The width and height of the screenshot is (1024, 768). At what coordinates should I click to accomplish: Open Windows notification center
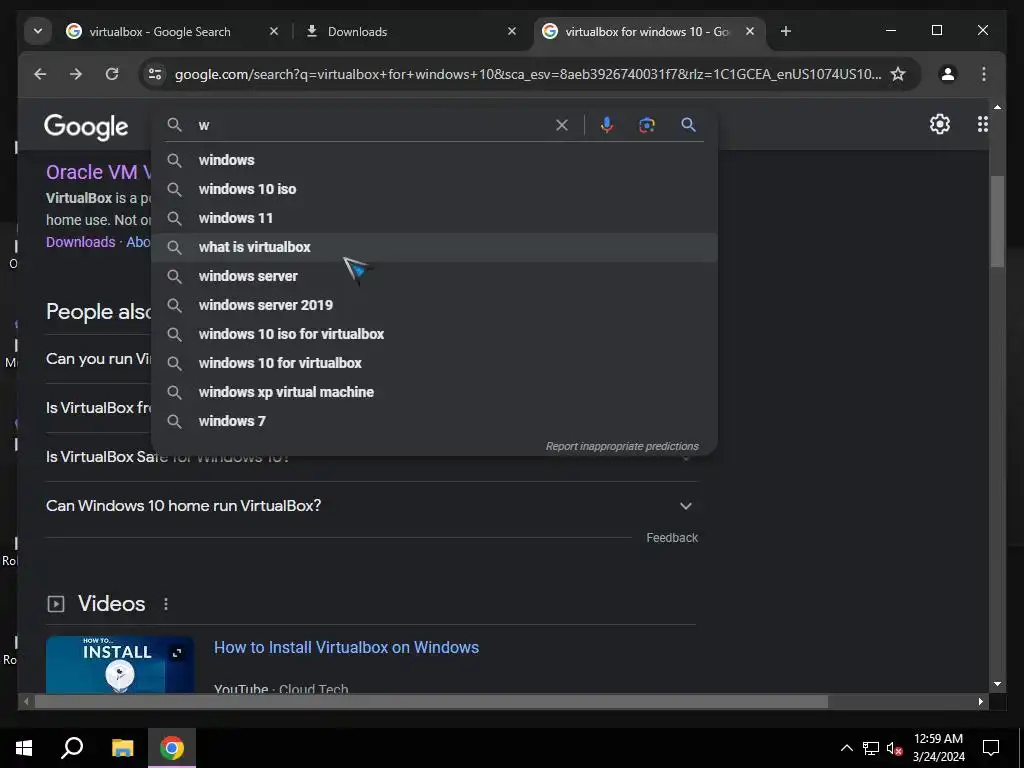[x=991, y=748]
